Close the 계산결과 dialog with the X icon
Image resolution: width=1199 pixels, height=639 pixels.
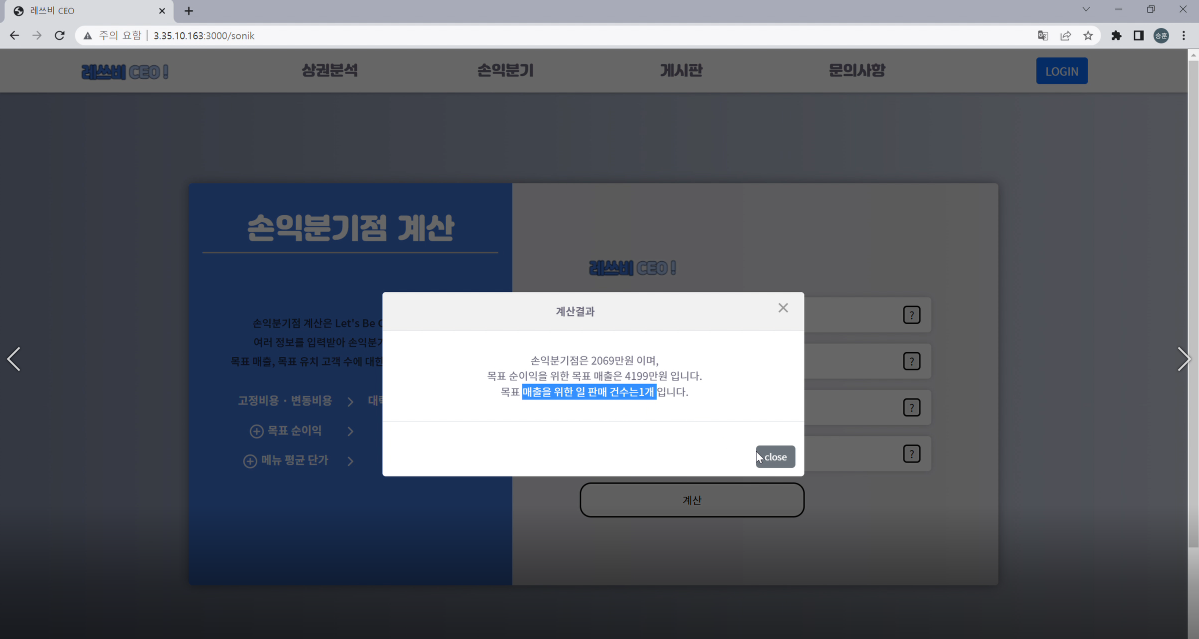point(783,308)
